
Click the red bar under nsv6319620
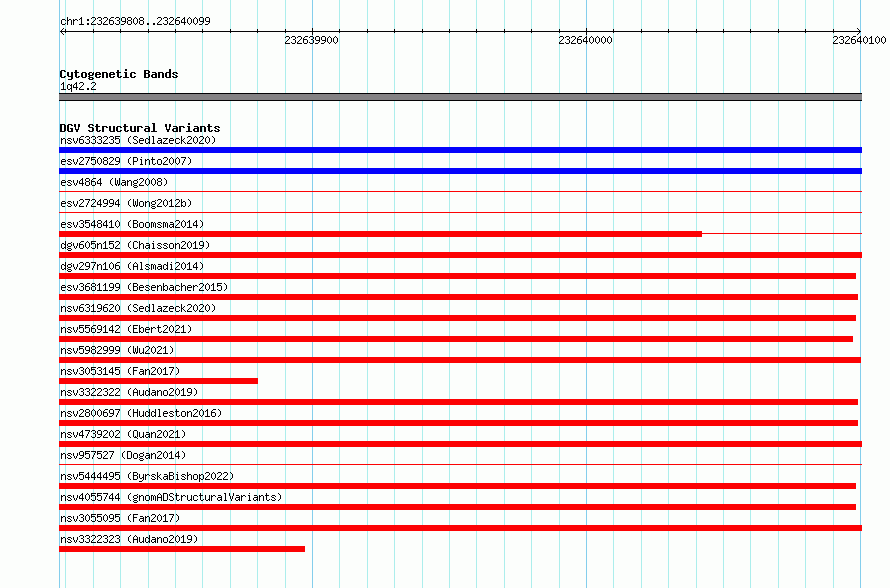[x=457, y=318]
